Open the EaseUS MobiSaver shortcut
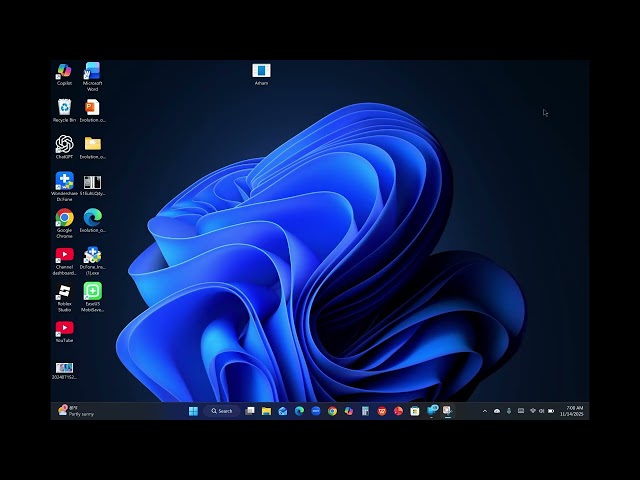The width and height of the screenshot is (640, 480). tap(92, 292)
